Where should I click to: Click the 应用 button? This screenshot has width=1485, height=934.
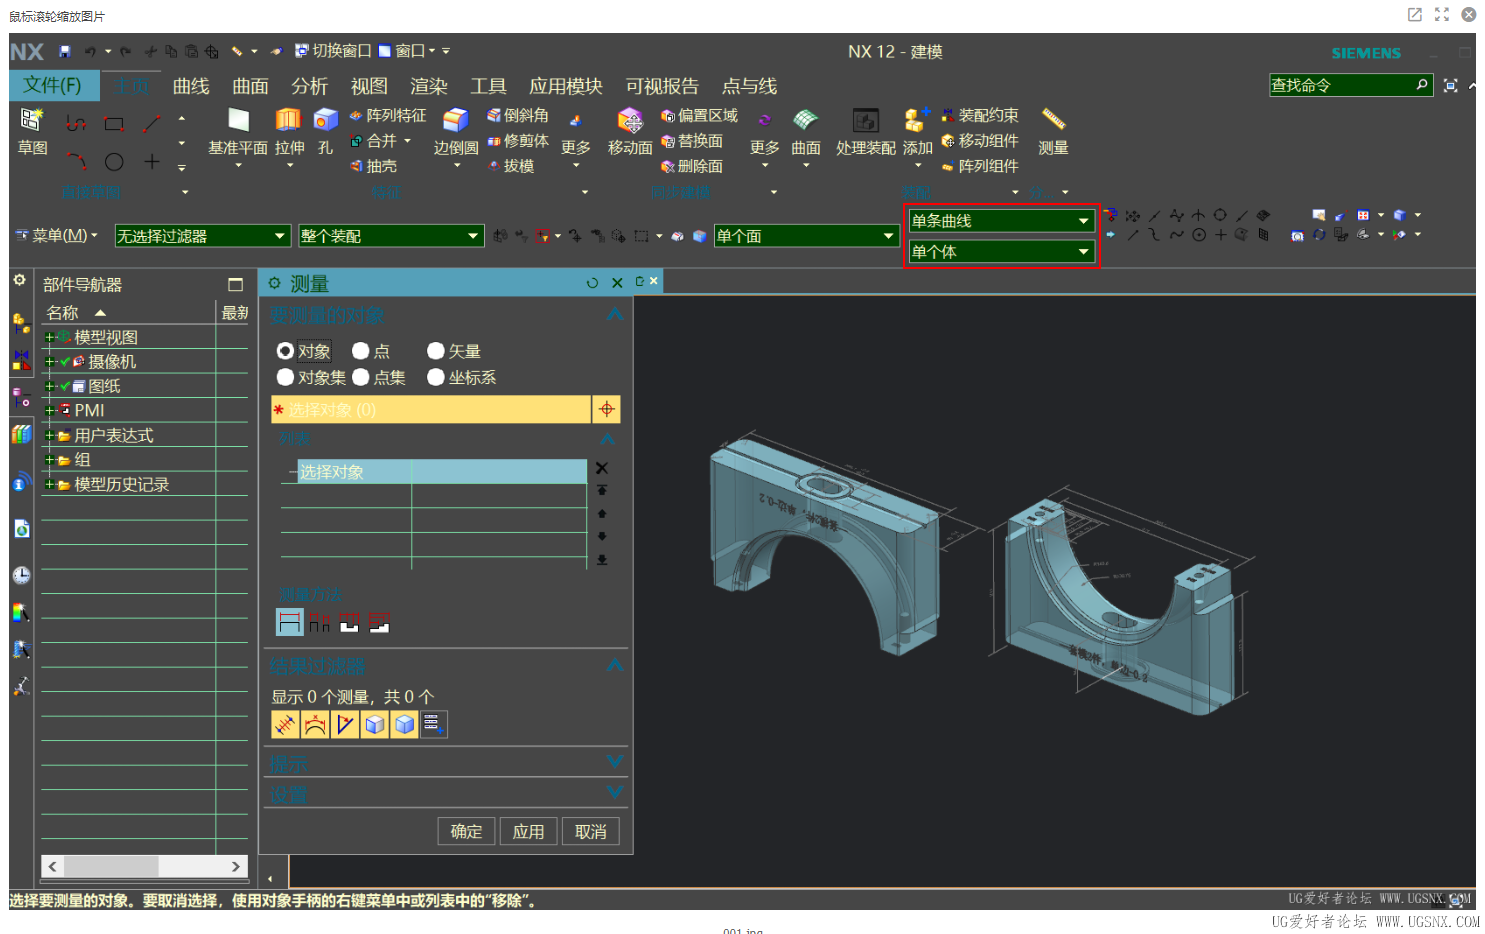click(x=528, y=831)
